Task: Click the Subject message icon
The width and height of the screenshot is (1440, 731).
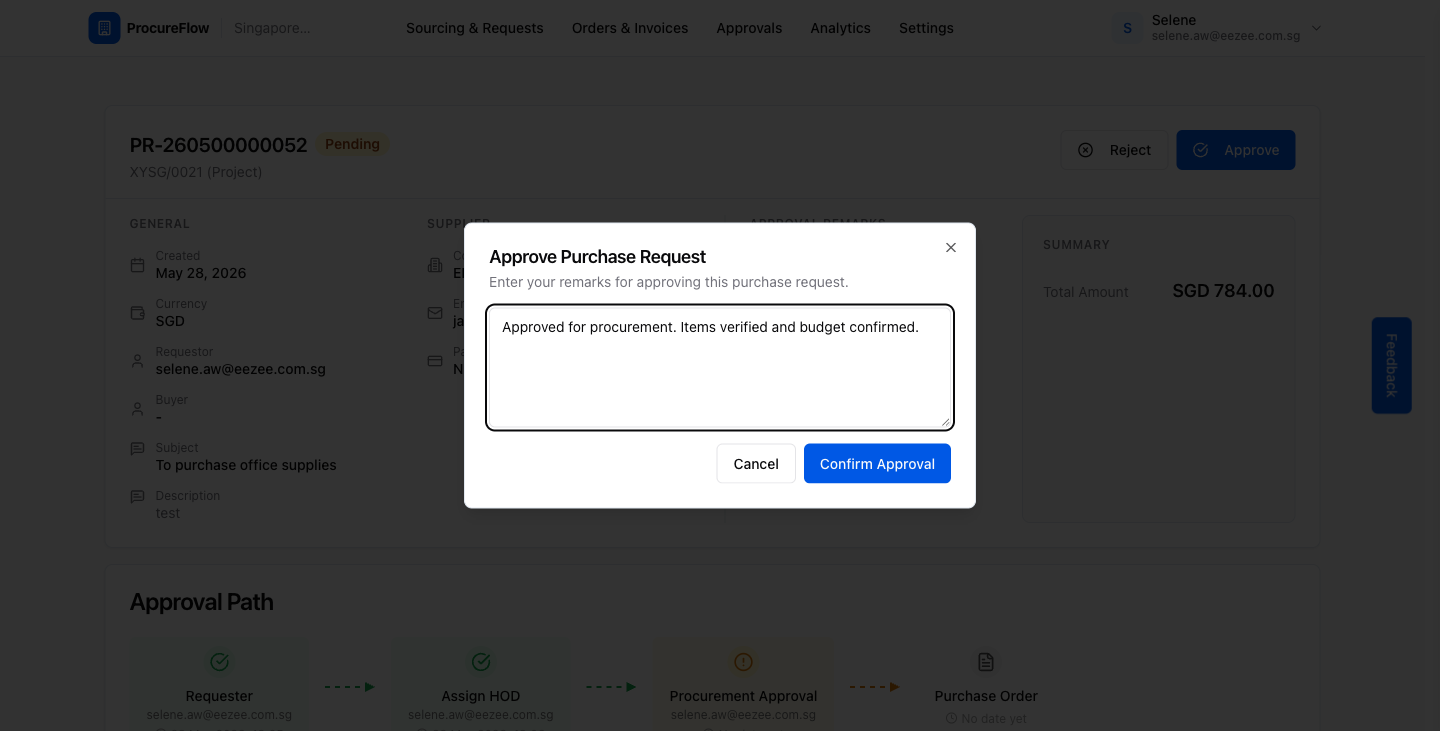Action: coord(138,449)
